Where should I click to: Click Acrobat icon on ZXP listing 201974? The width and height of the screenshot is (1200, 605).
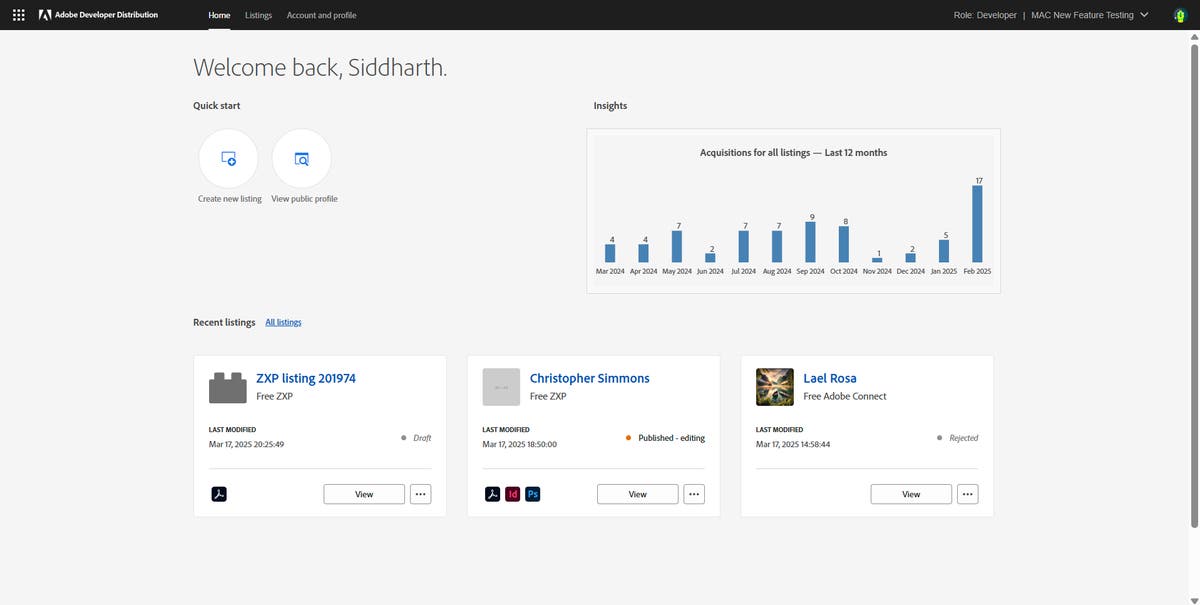click(x=219, y=494)
